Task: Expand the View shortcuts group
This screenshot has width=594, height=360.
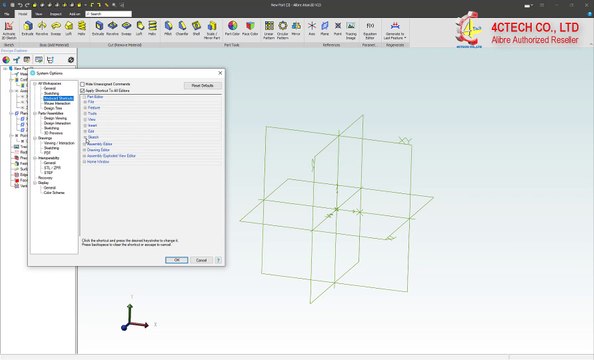Action: click(x=85, y=119)
